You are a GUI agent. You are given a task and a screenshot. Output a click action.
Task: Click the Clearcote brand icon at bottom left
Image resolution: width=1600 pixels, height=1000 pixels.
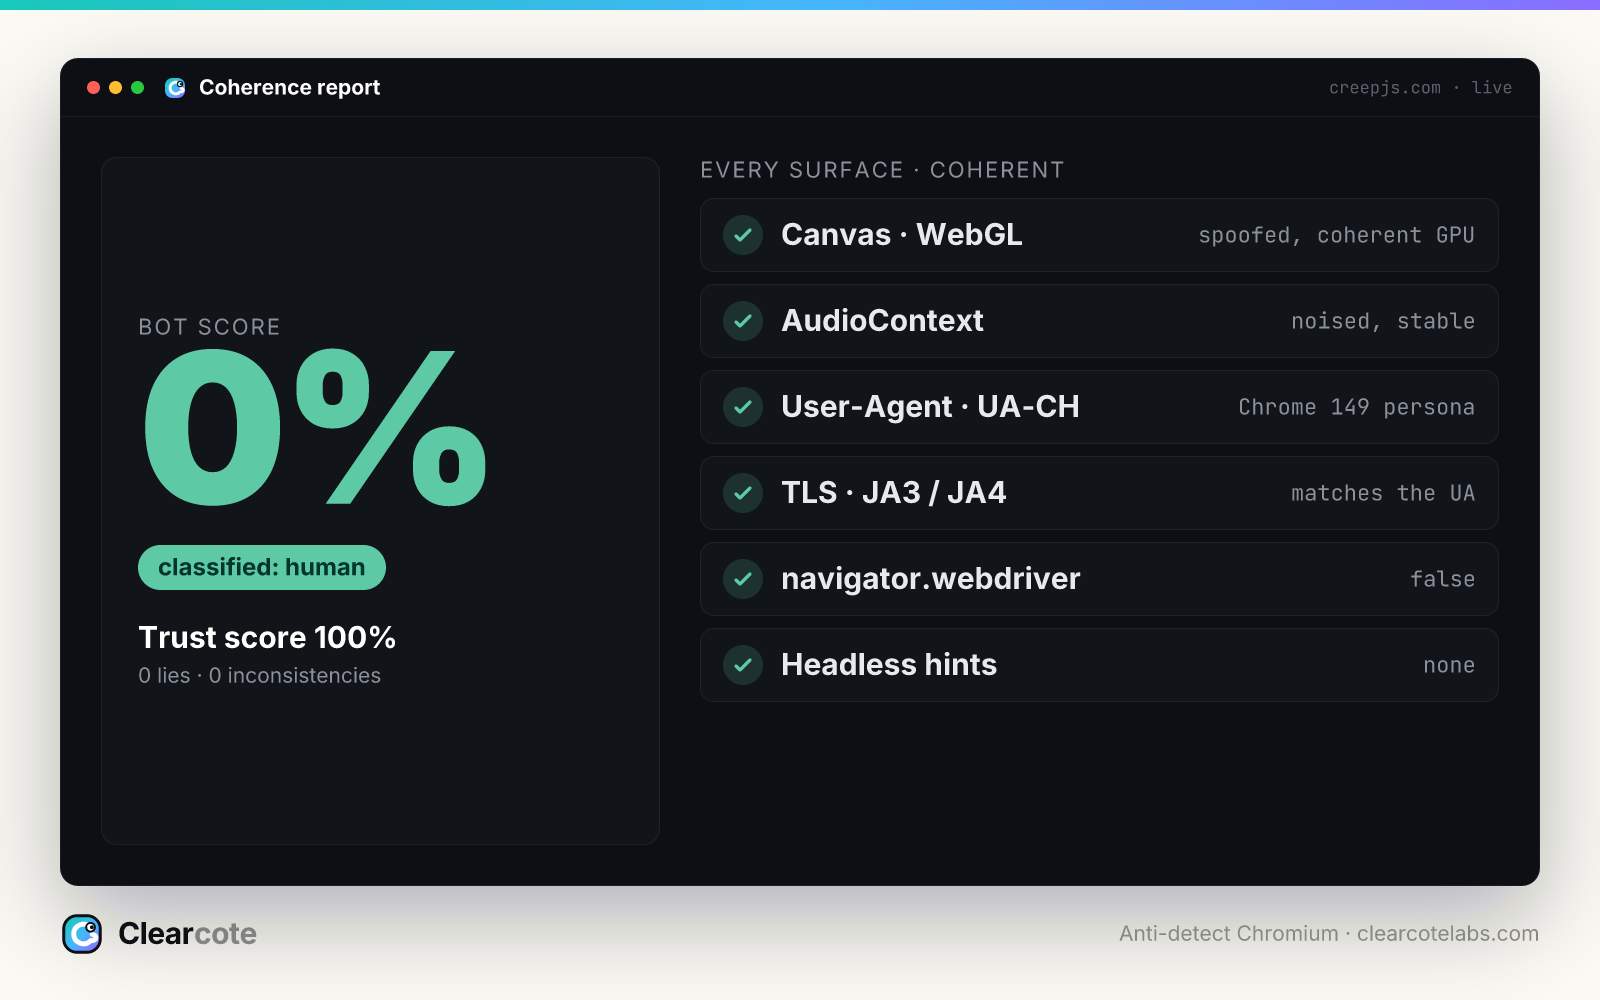[x=82, y=934]
